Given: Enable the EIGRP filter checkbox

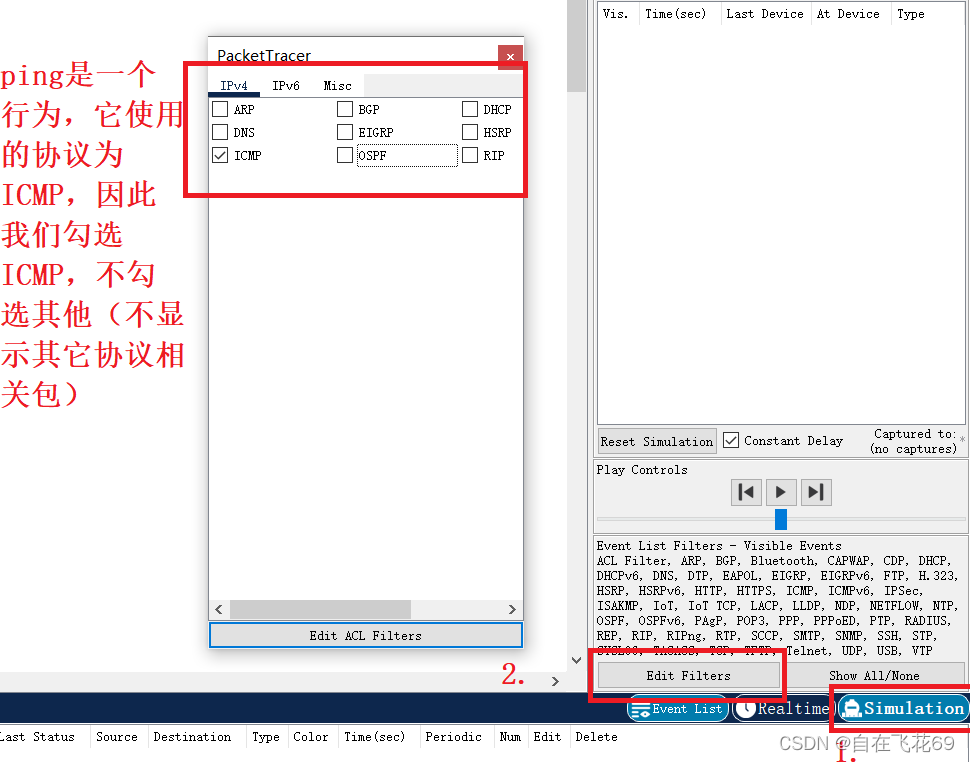Looking at the screenshot, I should (345, 132).
